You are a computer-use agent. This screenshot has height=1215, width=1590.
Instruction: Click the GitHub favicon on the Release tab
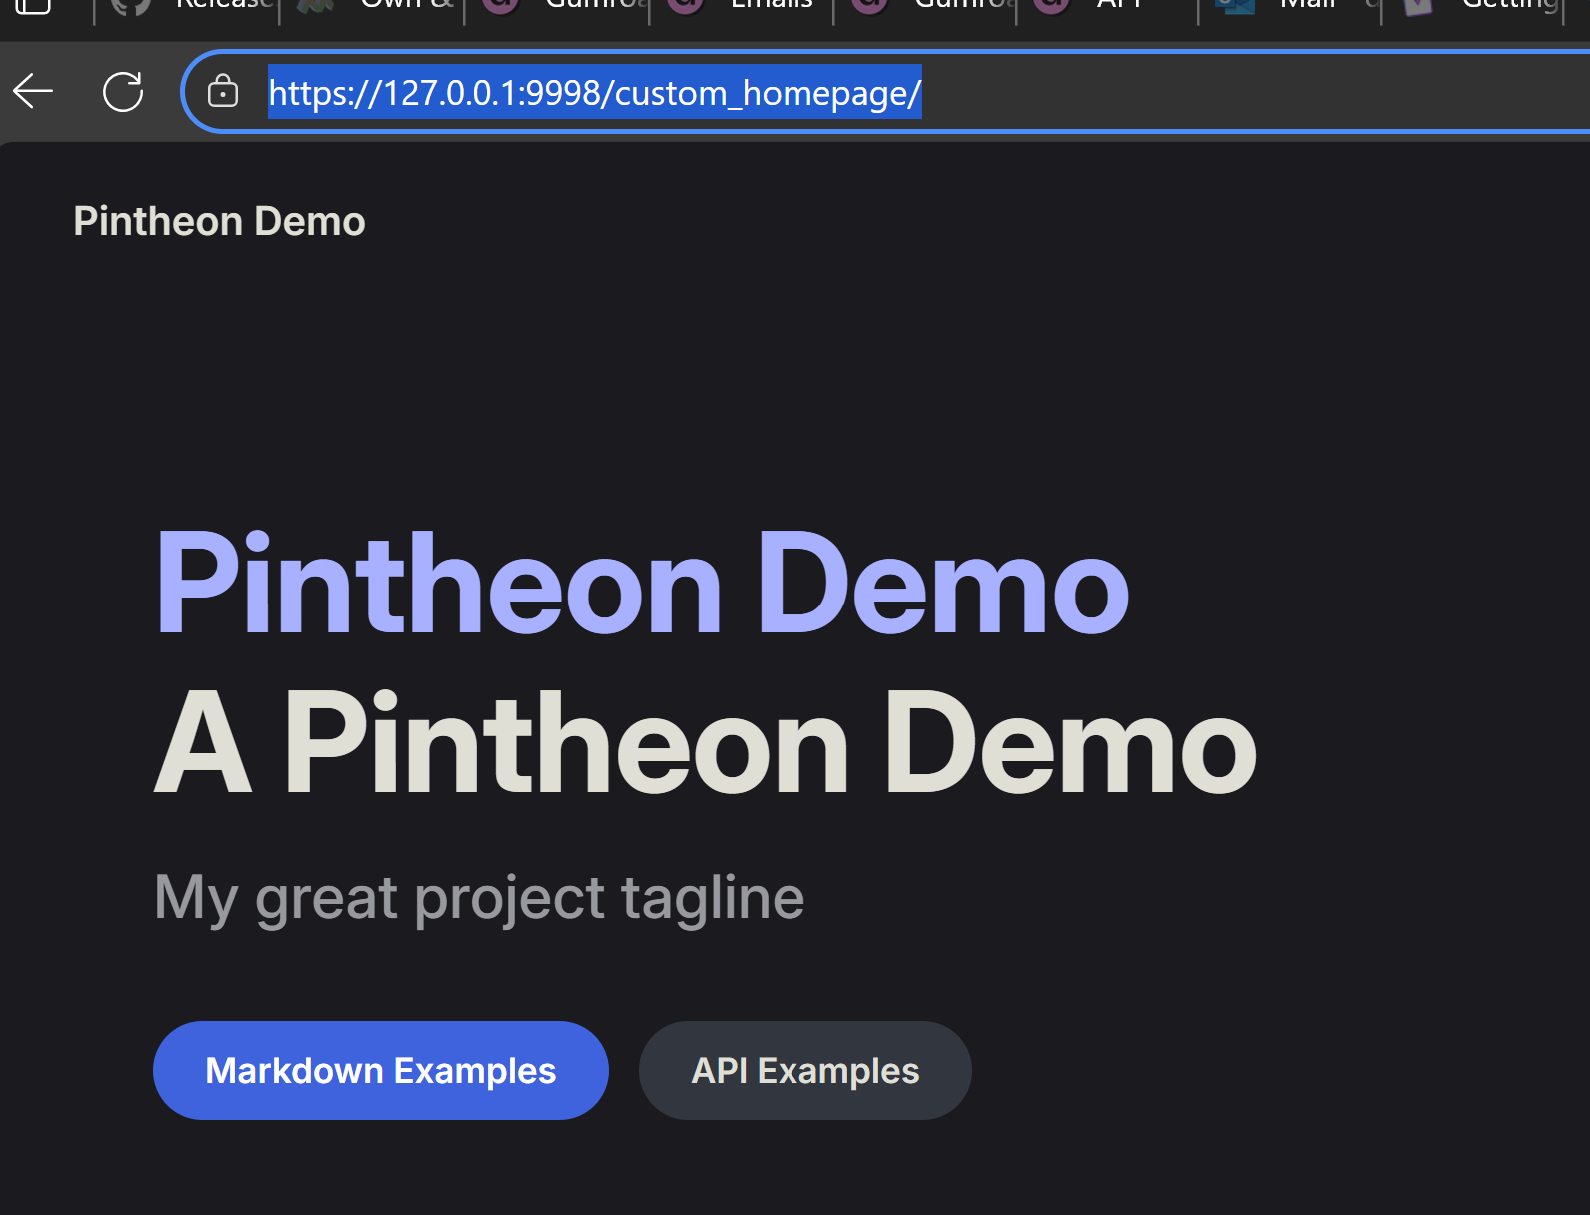coord(131,6)
